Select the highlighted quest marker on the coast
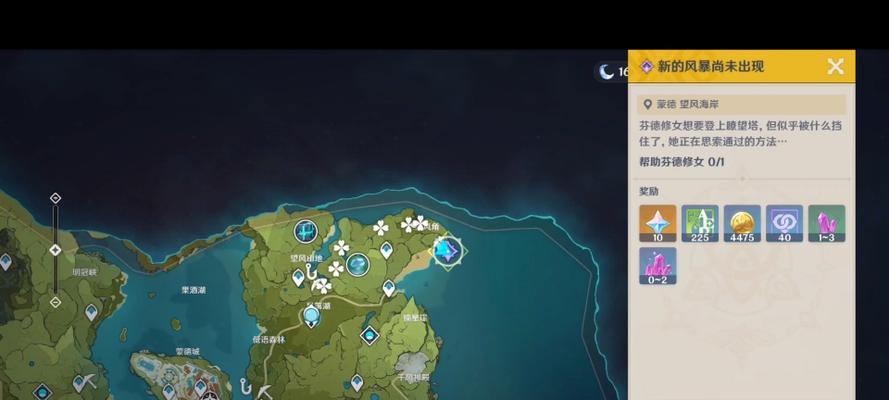This screenshot has width=889, height=400. point(447,251)
